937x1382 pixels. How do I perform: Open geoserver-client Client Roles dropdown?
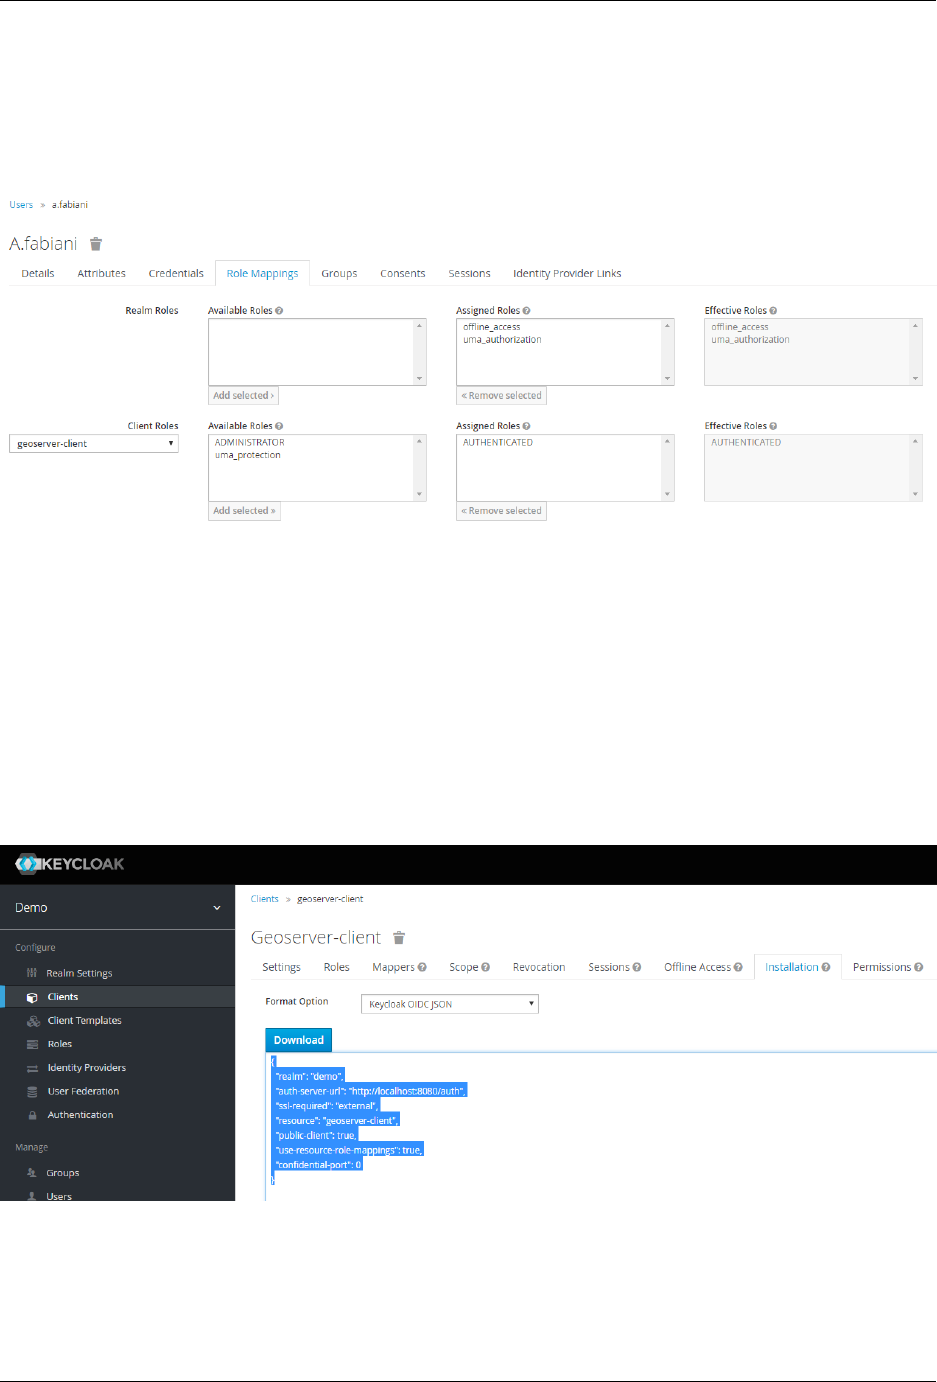pyautogui.click(x=94, y=444)
